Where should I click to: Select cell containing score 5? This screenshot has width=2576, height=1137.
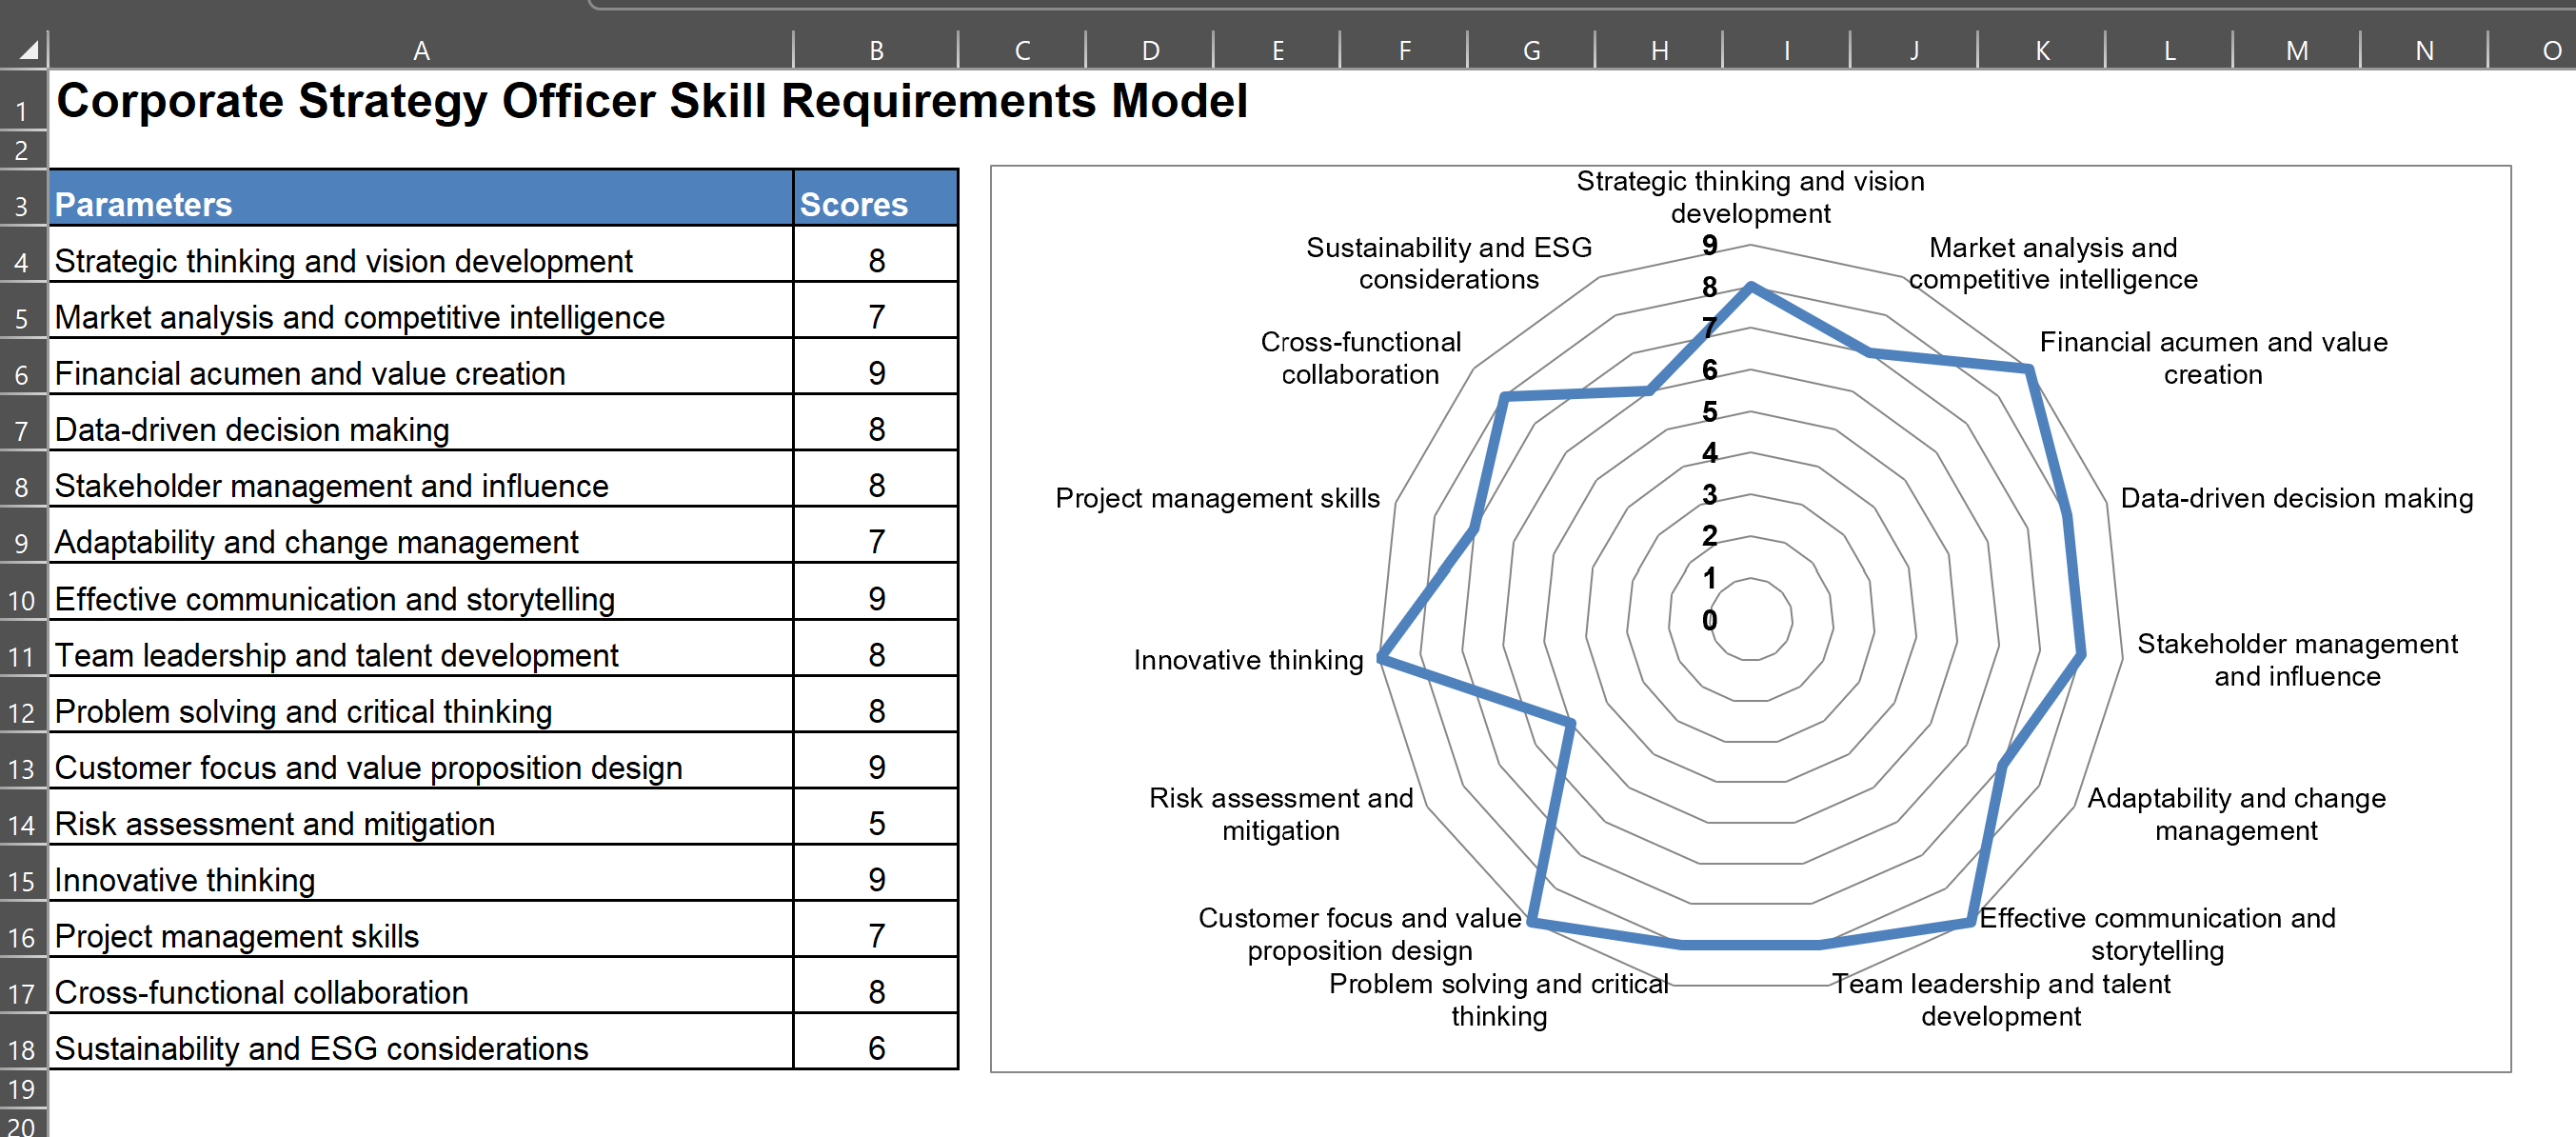875,823
